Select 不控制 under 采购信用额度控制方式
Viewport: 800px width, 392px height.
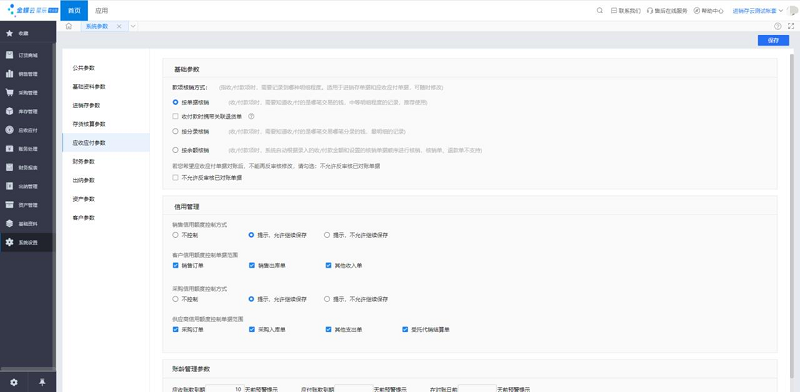pyautogui.click(x=176, y=299)
